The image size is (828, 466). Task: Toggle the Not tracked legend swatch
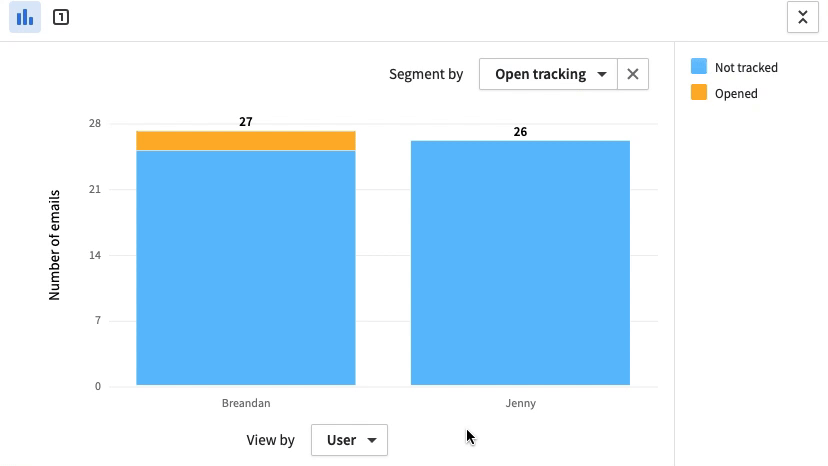699,67
